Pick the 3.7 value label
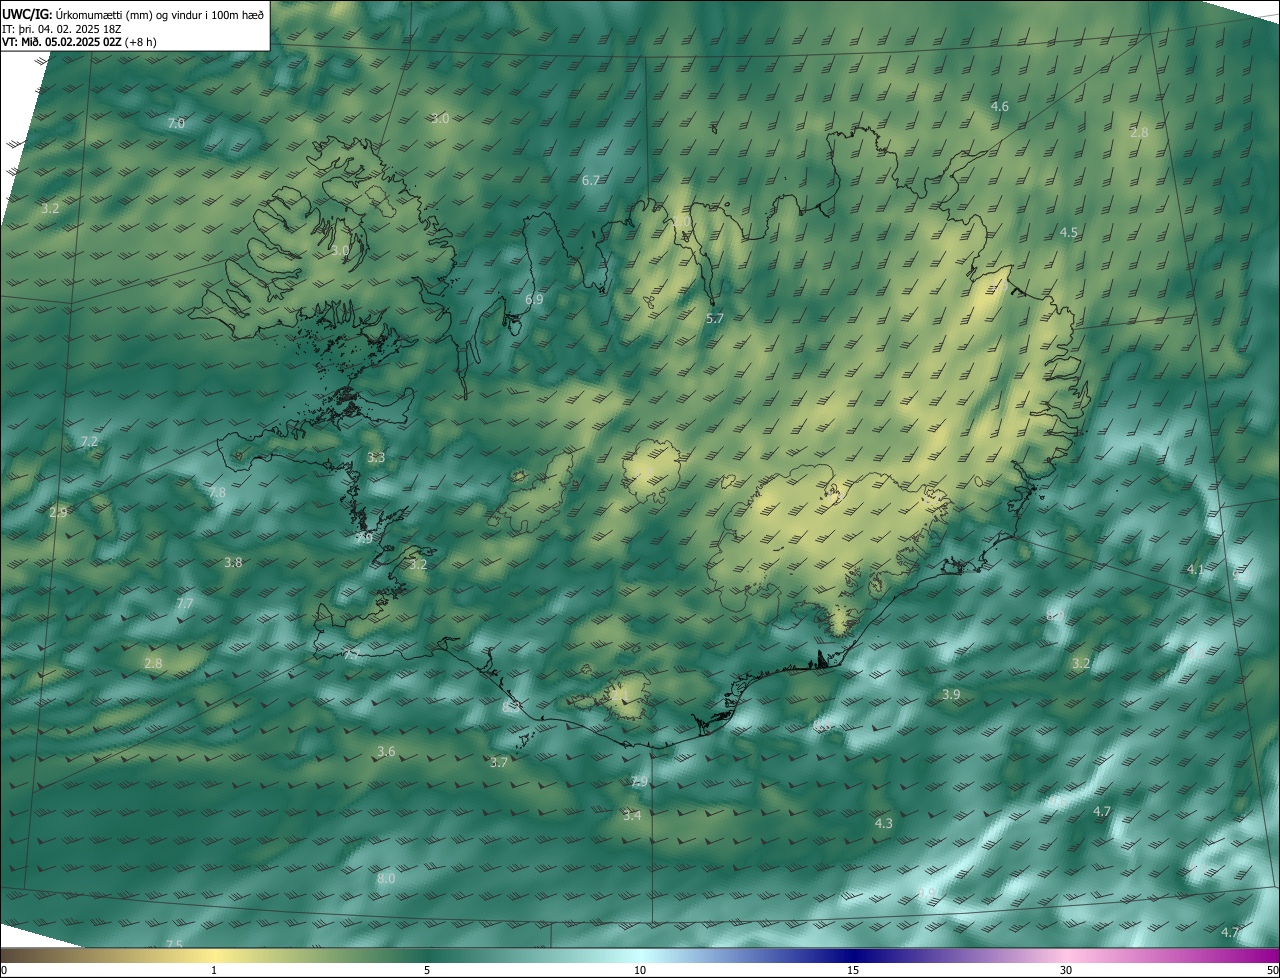Viewport: 1280px width, 978px height. [499, 762]
